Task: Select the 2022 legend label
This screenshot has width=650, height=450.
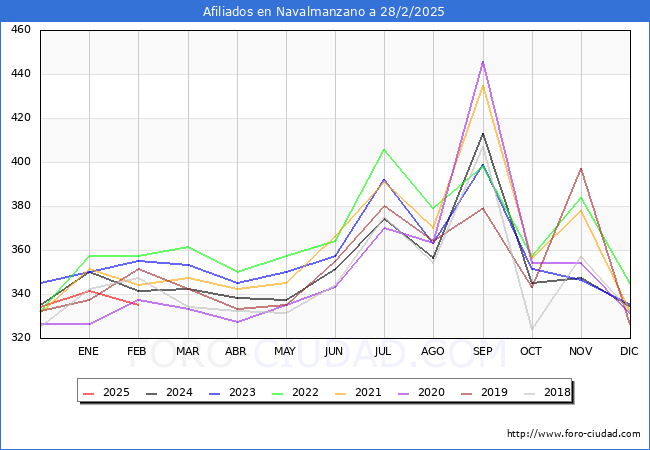Action: pyautogui.click(x=306, y=392)
